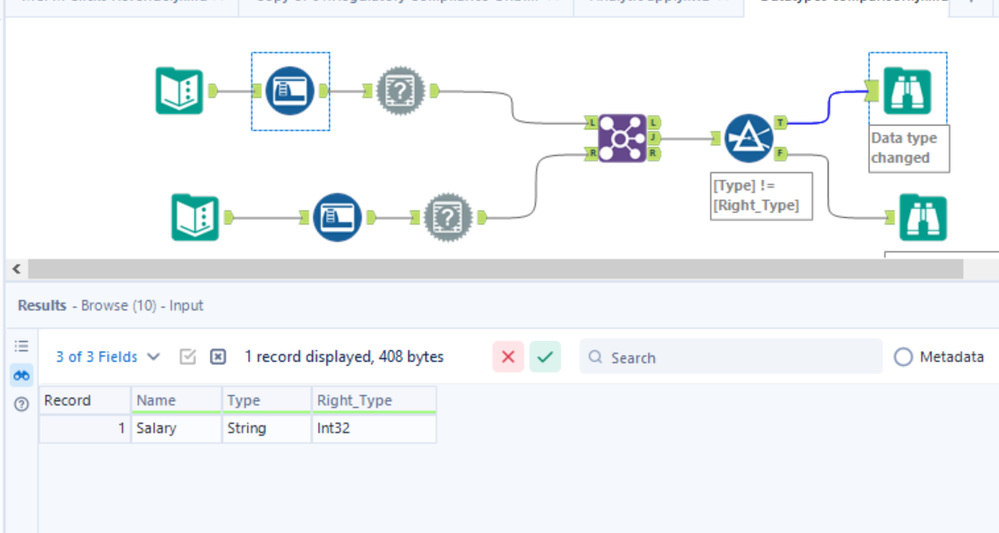Click the select all fields checkmark icon
The height and width of the screenshot is (533, 999).
pyautogui.click(x=187, y=357)
